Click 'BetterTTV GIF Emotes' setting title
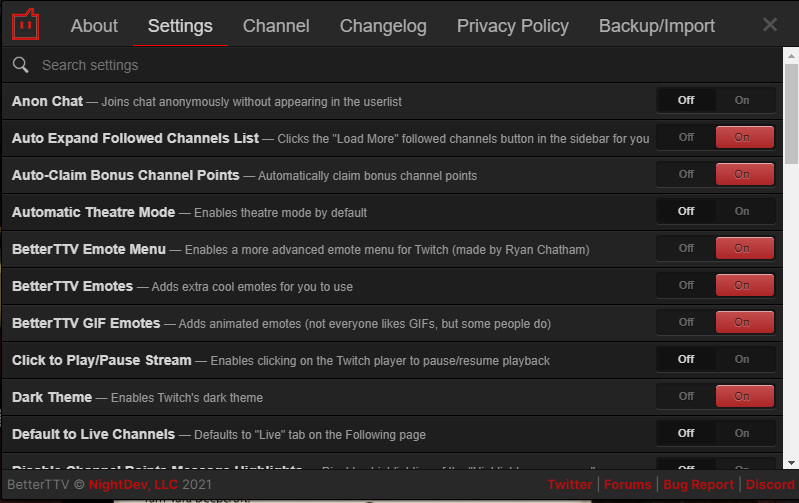The image size is (799, 503). [x=86, y=323]
